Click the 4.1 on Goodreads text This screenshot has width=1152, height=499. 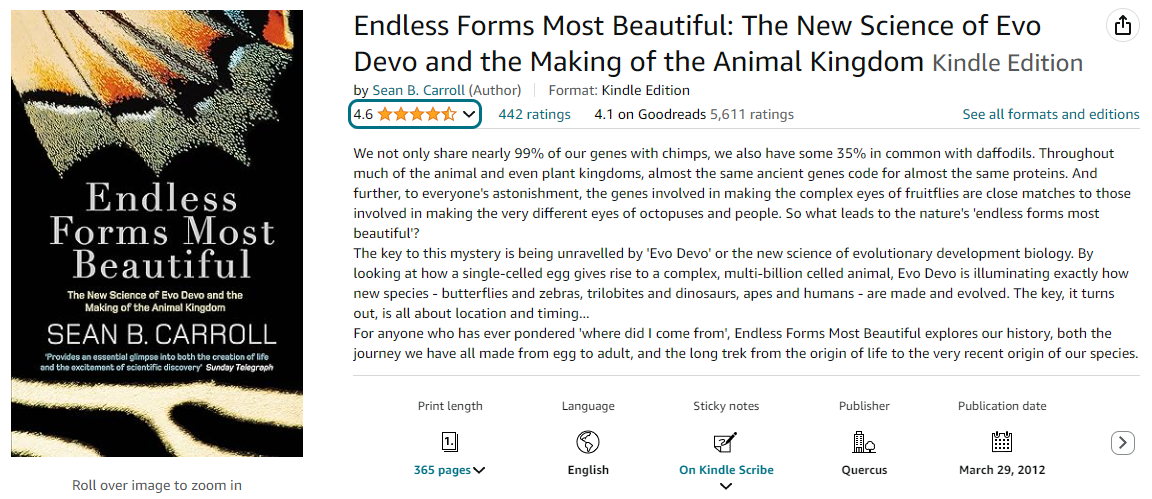649,114
